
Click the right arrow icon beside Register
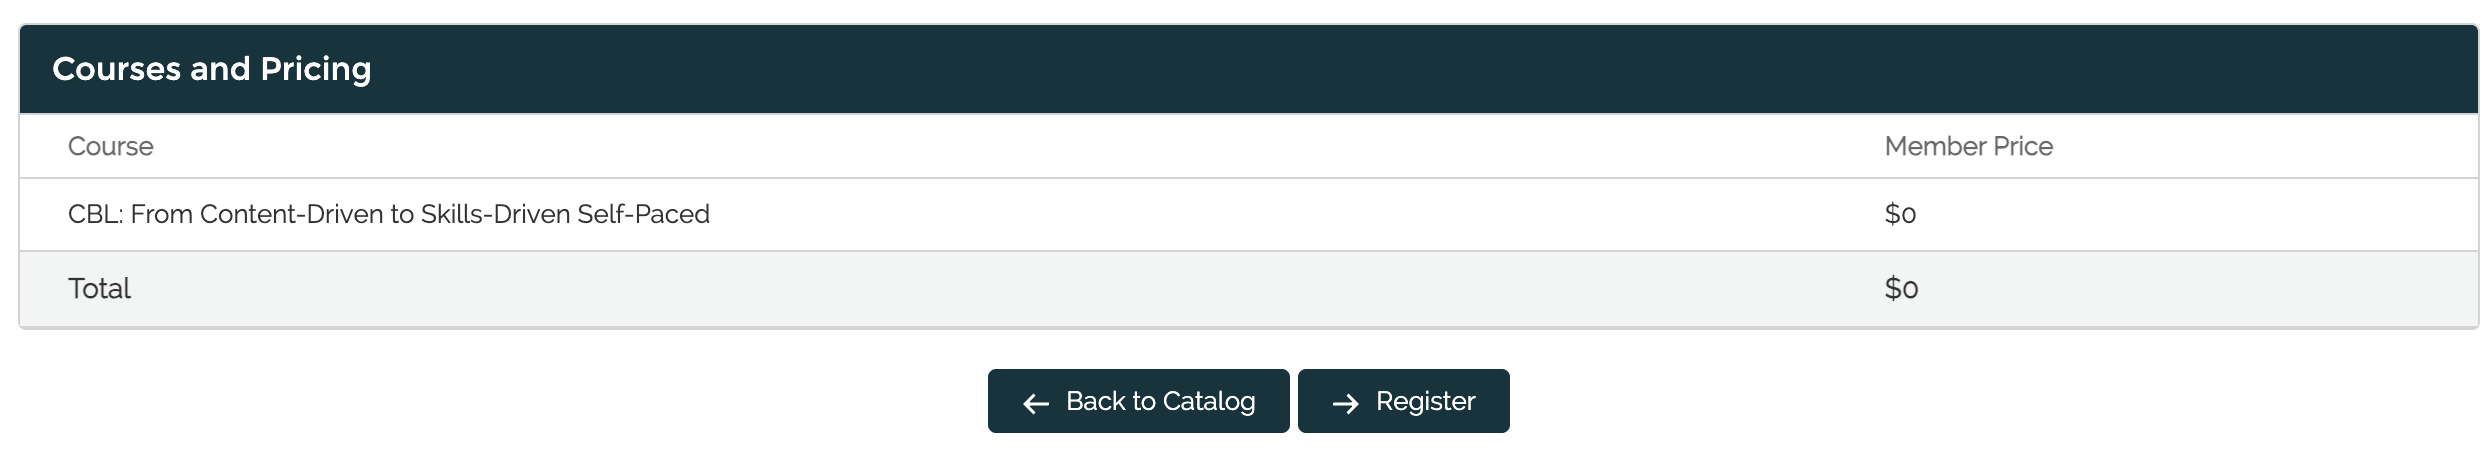1346,403
